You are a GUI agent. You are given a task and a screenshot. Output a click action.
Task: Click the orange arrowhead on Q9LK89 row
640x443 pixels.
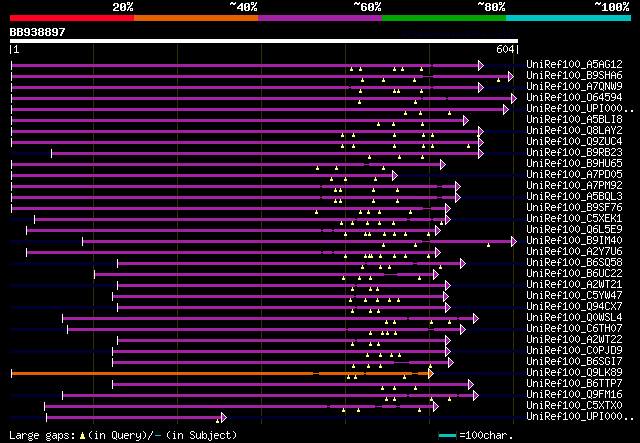[x=431, y=374]
